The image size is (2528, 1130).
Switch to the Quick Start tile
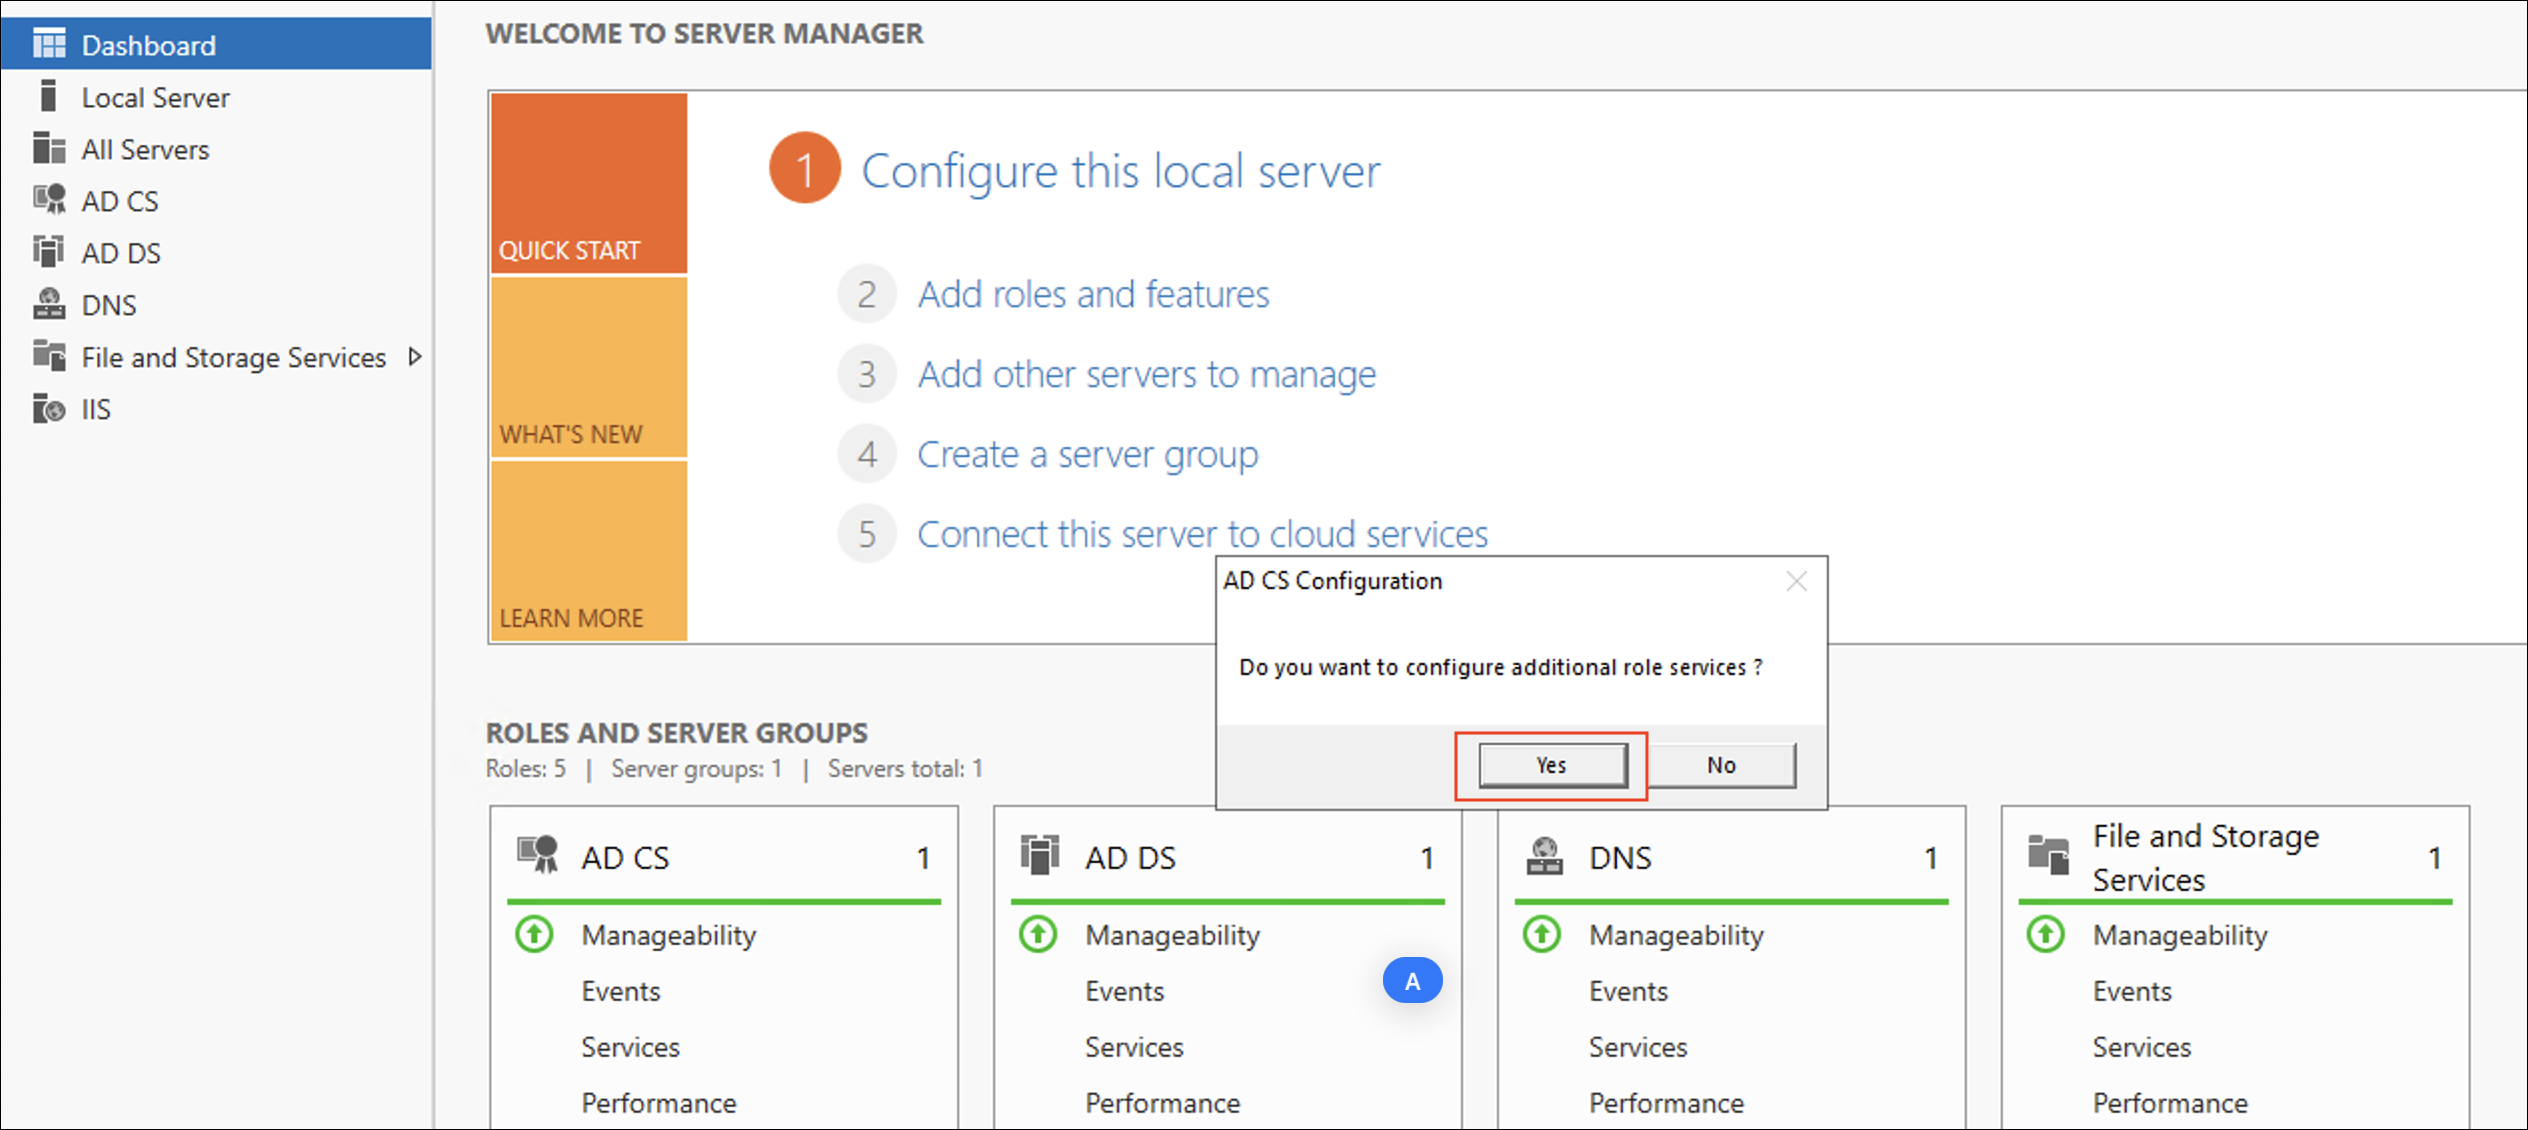589,182
